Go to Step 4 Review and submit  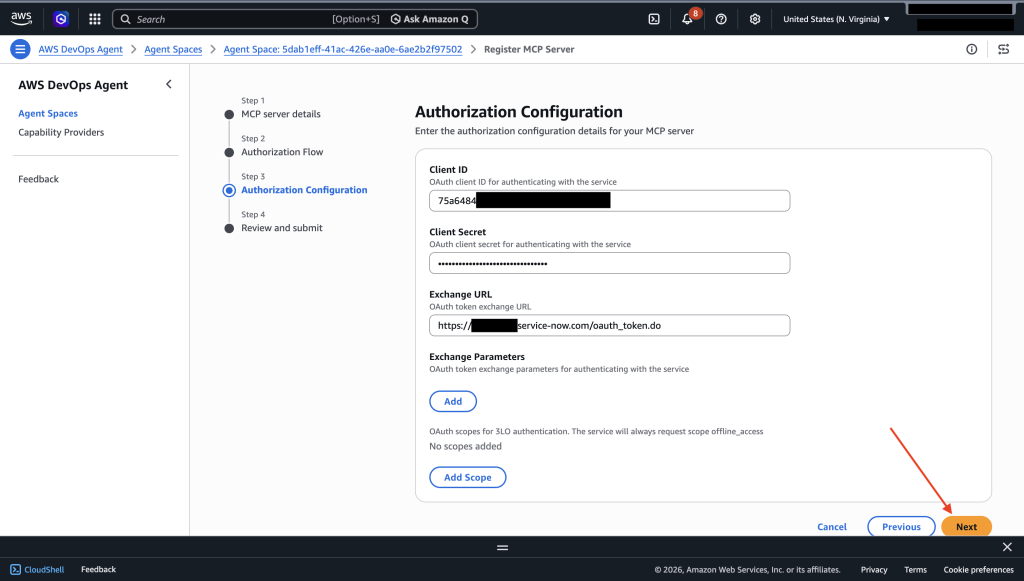click(281, 227)
